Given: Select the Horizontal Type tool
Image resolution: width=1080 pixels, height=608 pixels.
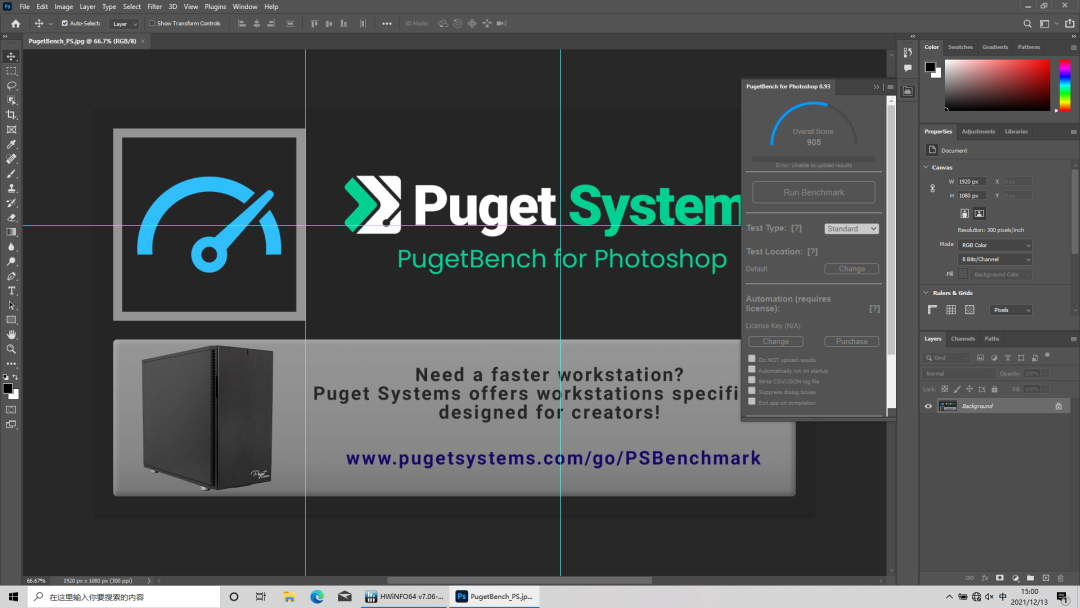Looking at the screenshot, I should pyautogui.click(x=12, y=291).
